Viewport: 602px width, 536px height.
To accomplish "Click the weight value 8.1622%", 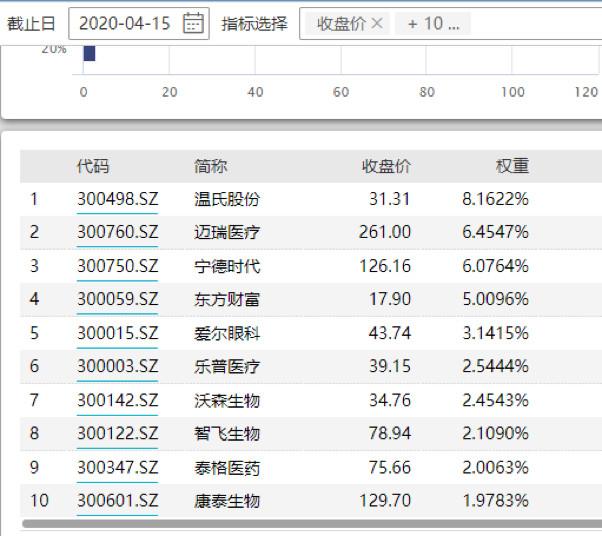I will coord(495,199).
